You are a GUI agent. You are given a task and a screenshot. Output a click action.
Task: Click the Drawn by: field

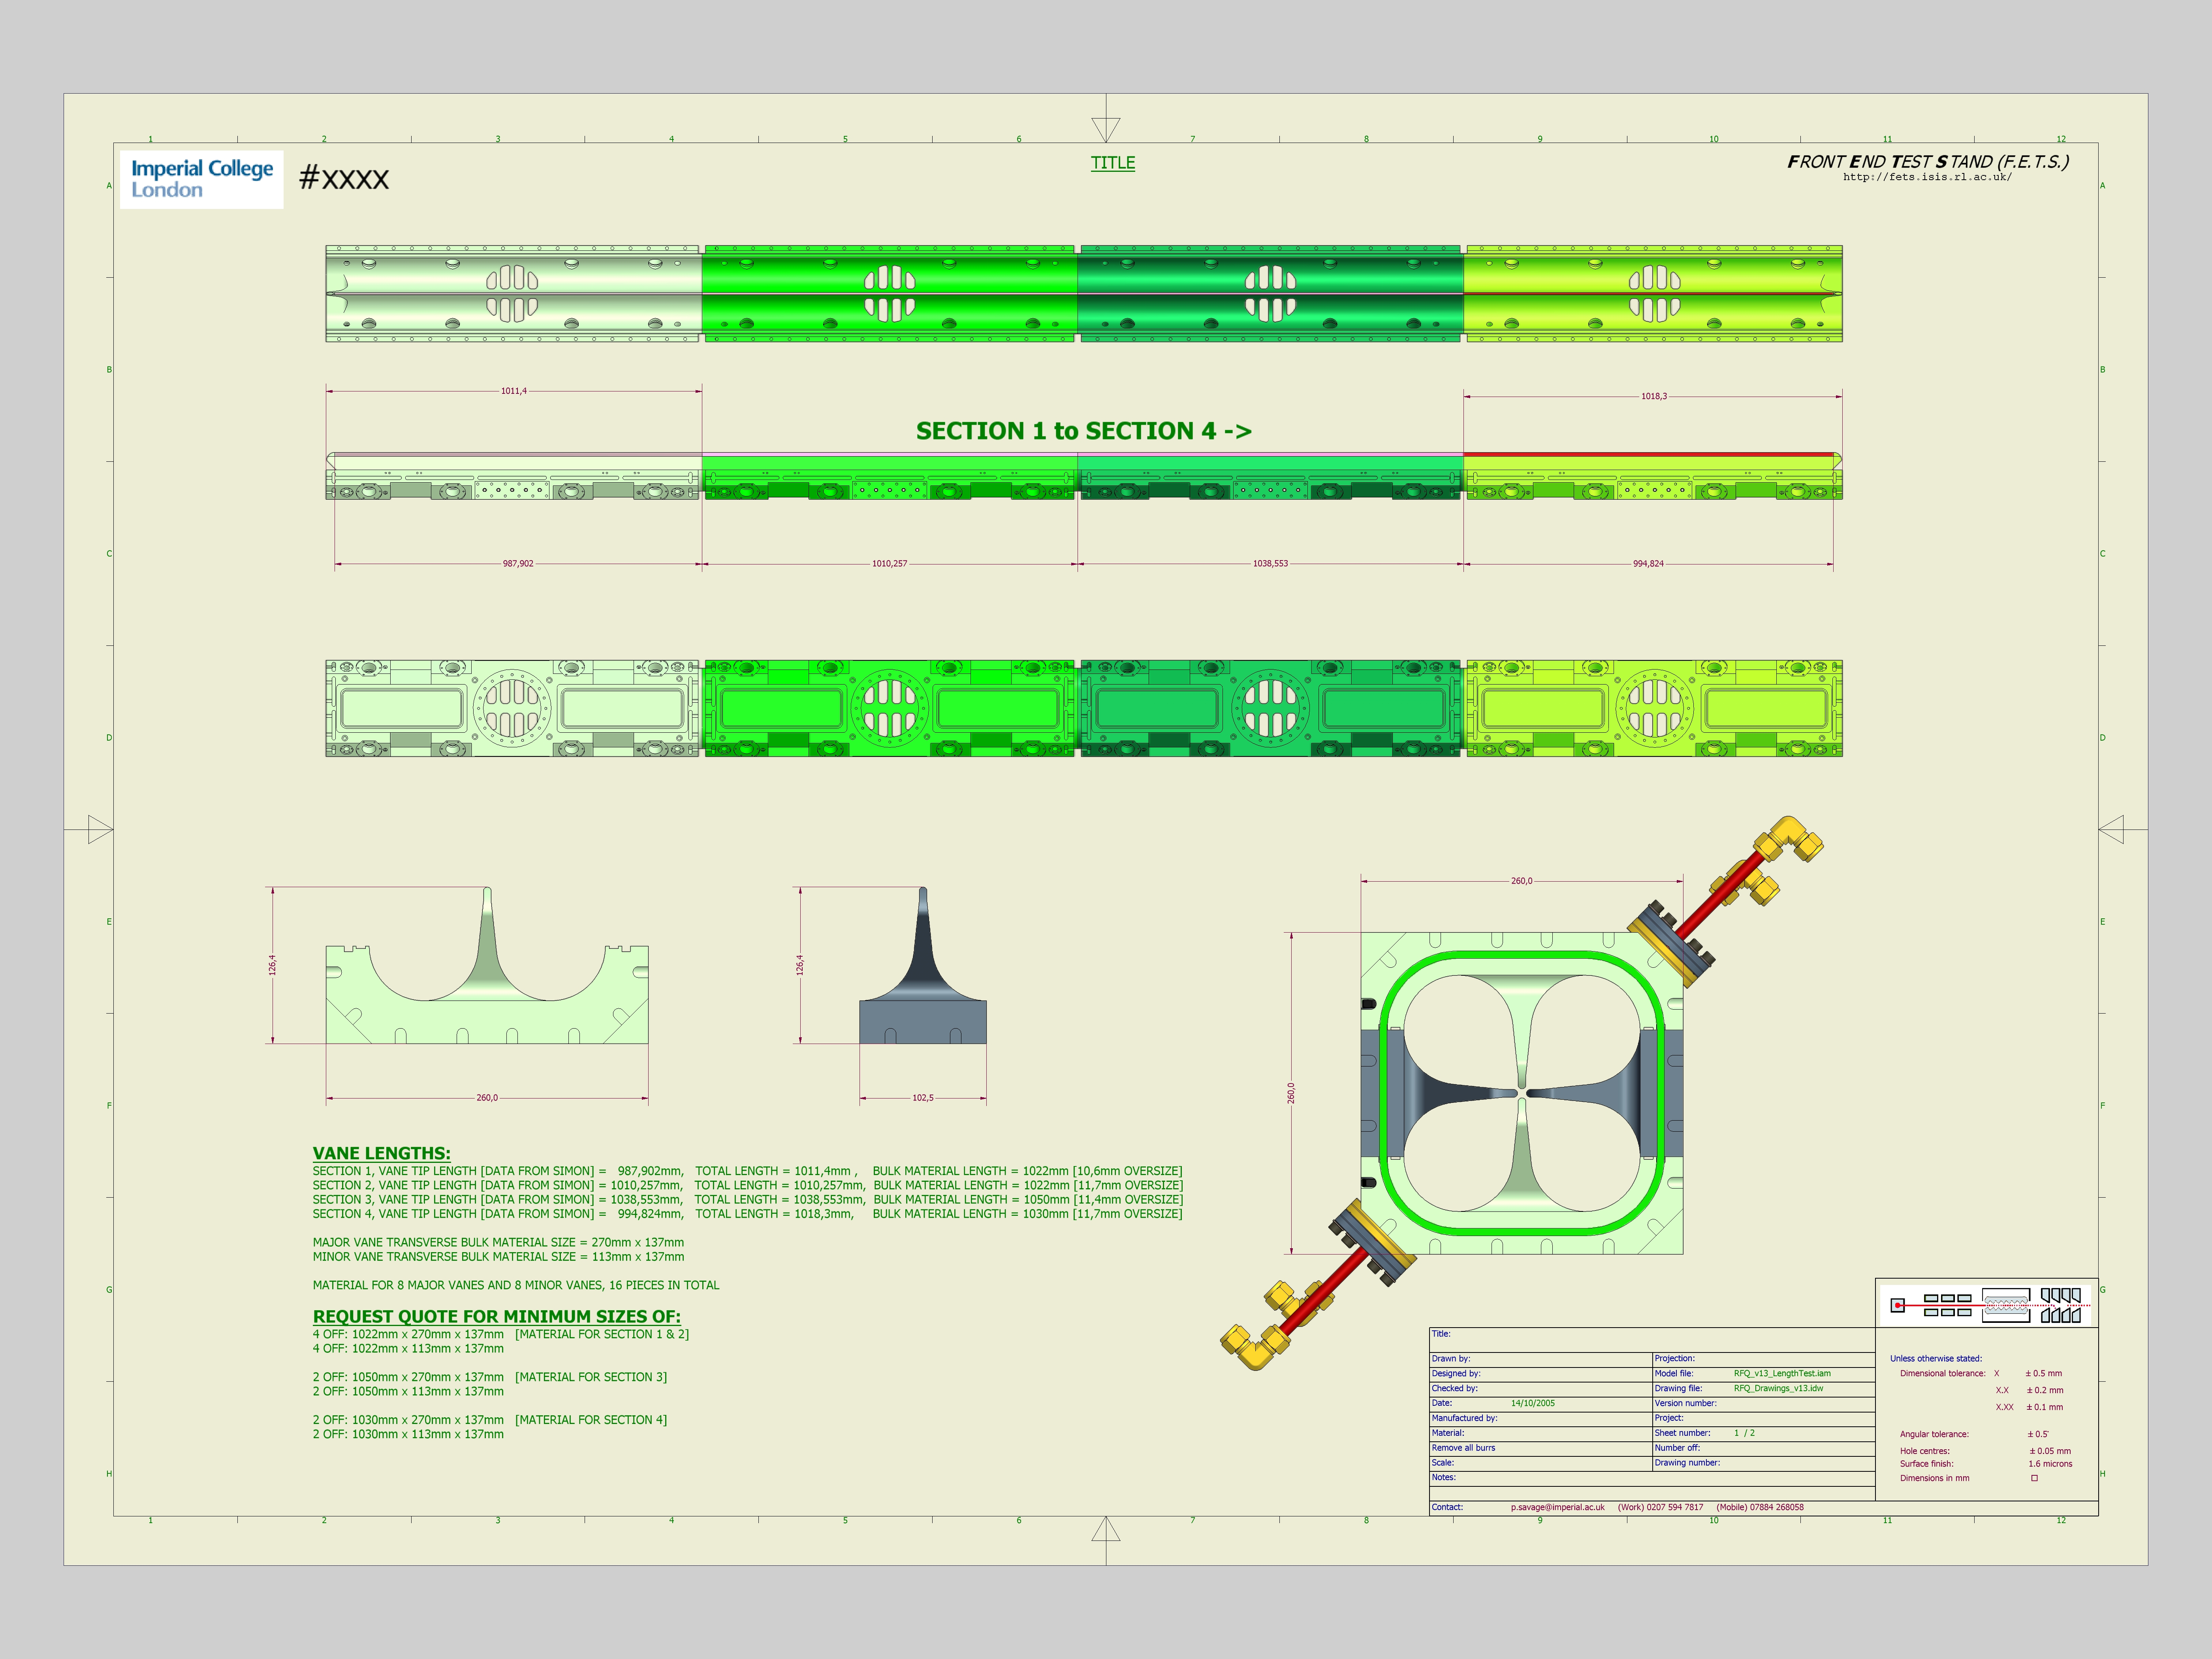pos(1541,1359)
